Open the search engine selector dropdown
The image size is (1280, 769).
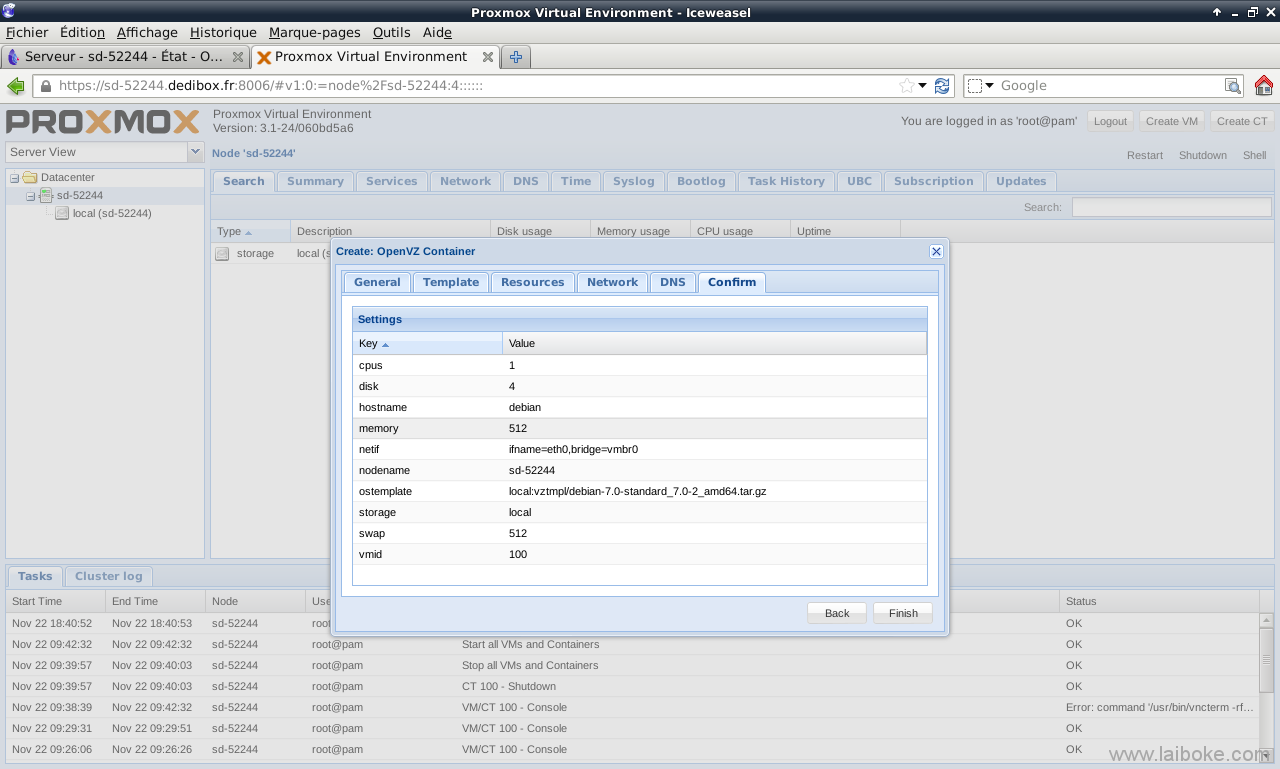click(982, 86)
